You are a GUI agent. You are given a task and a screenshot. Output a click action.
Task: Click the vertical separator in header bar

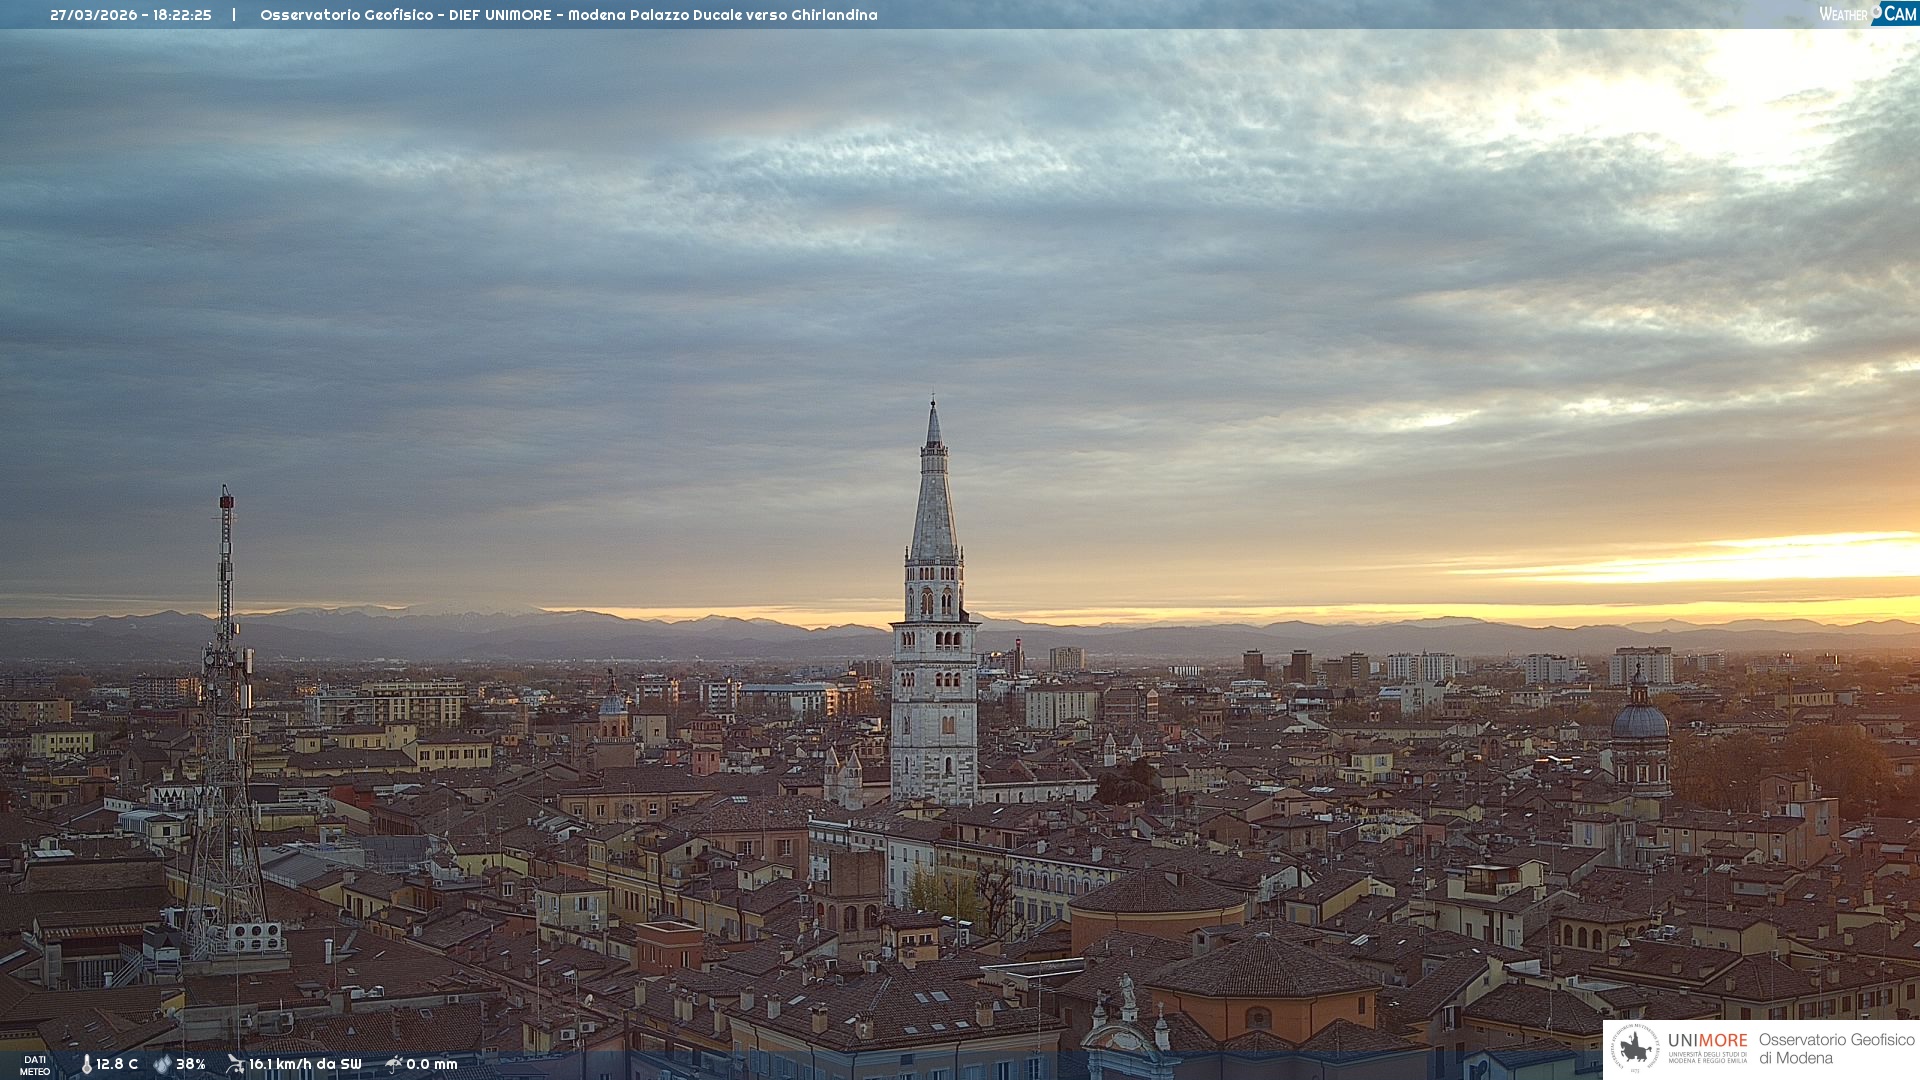coord(234,15)
